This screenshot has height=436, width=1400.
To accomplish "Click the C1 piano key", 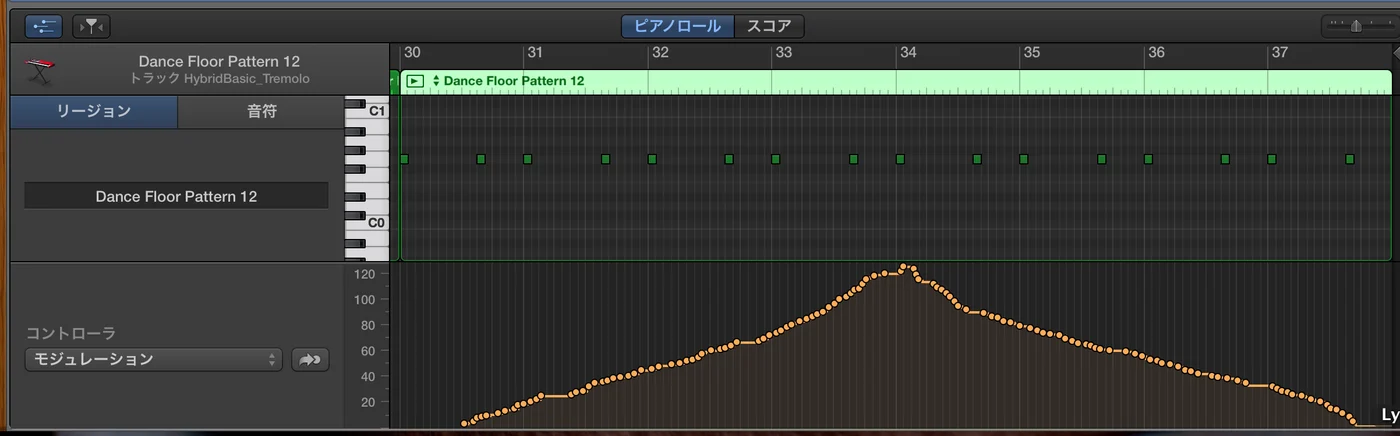I will pyautogui.click(x=367, y=111).
